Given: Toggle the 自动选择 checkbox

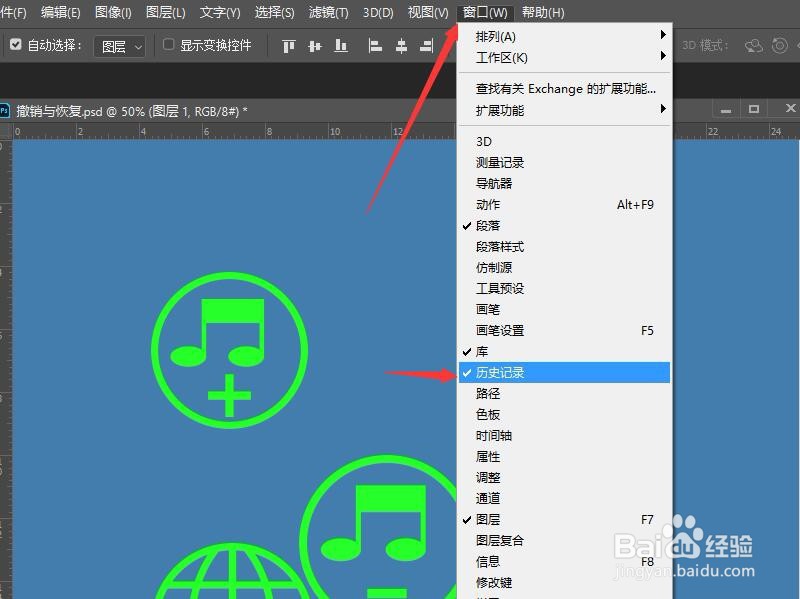Looking at the screenshot, I should (x=16, y=44).
